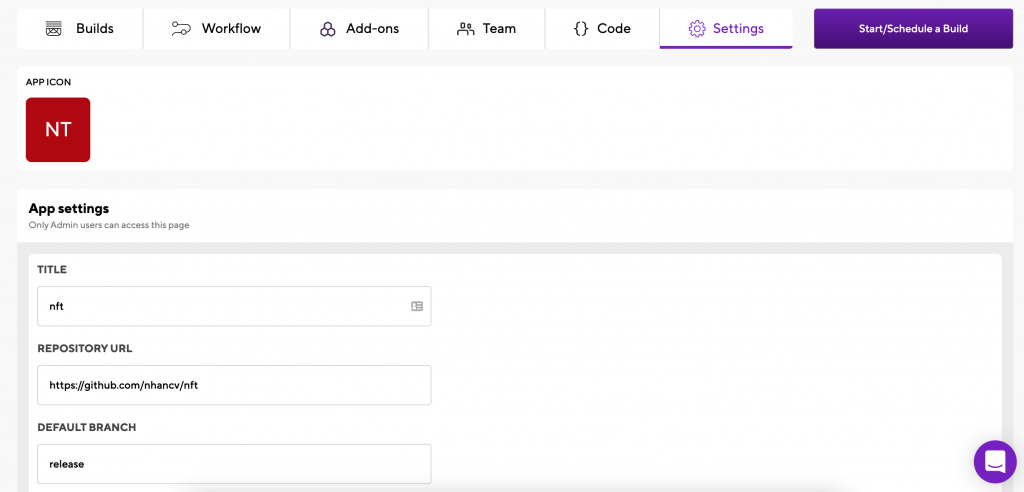Open the purple chat support bubble
The width and height of the screenshot is (1024, 492).
click(x=995, y=461)
